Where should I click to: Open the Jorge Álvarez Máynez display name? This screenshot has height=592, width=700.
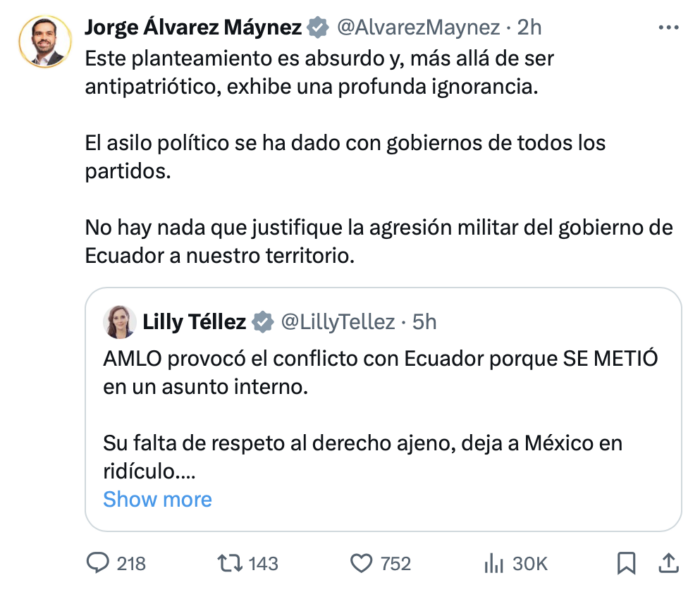pos(192,27)
